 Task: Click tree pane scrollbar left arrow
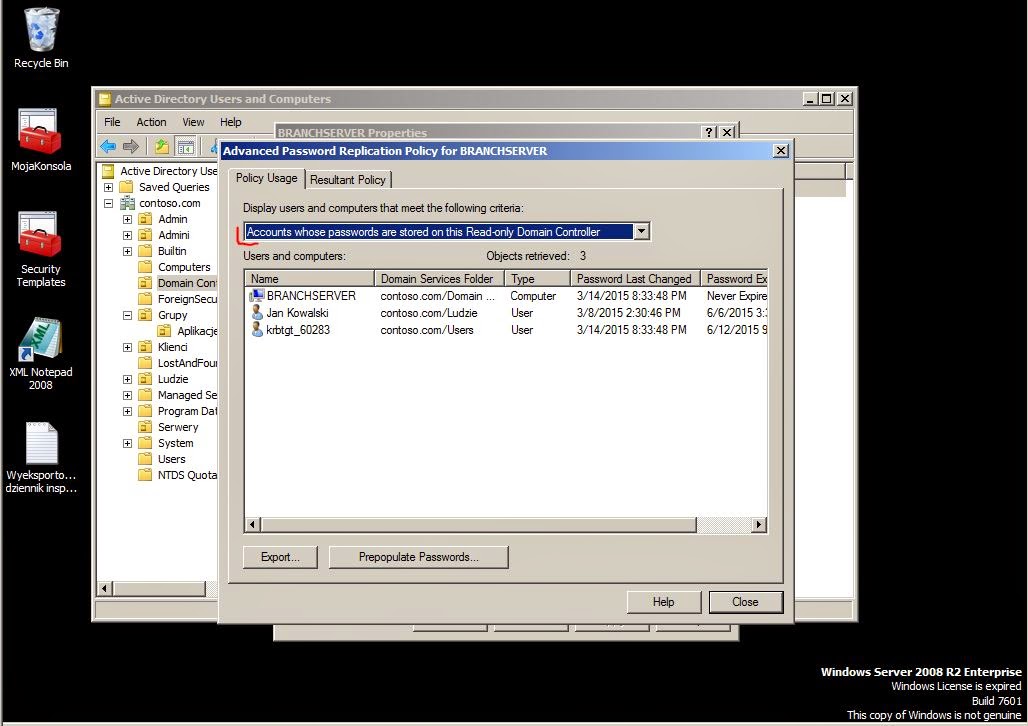(104, 588)
